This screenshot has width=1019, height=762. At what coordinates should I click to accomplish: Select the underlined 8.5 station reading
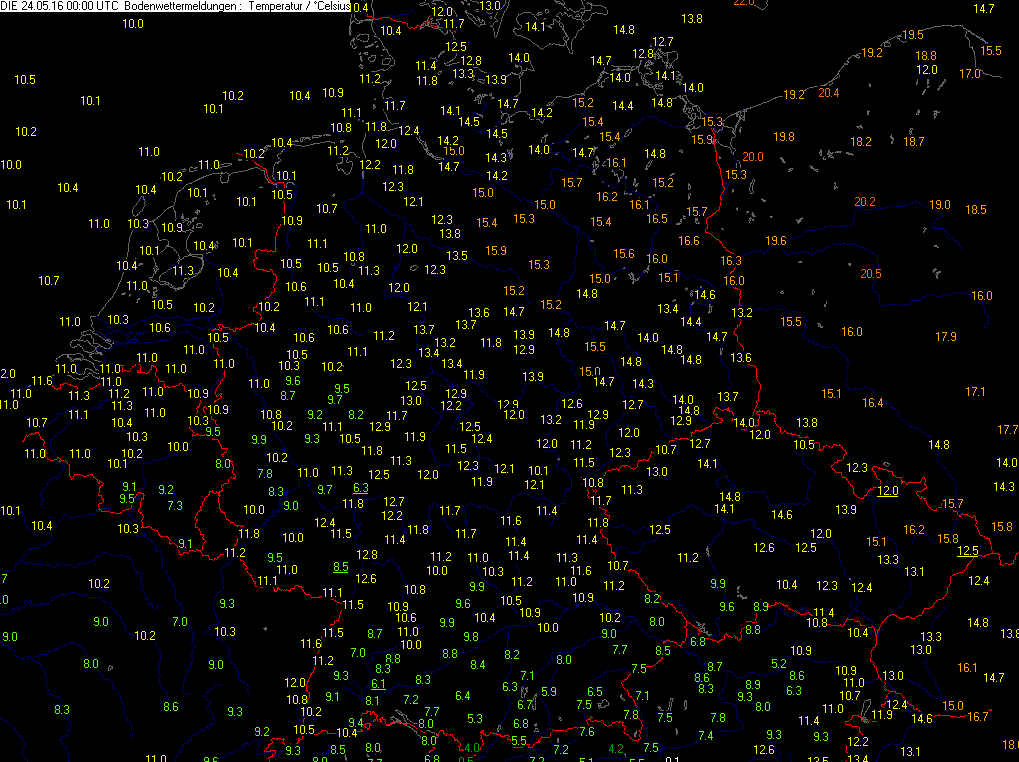(x=340, y=566)
